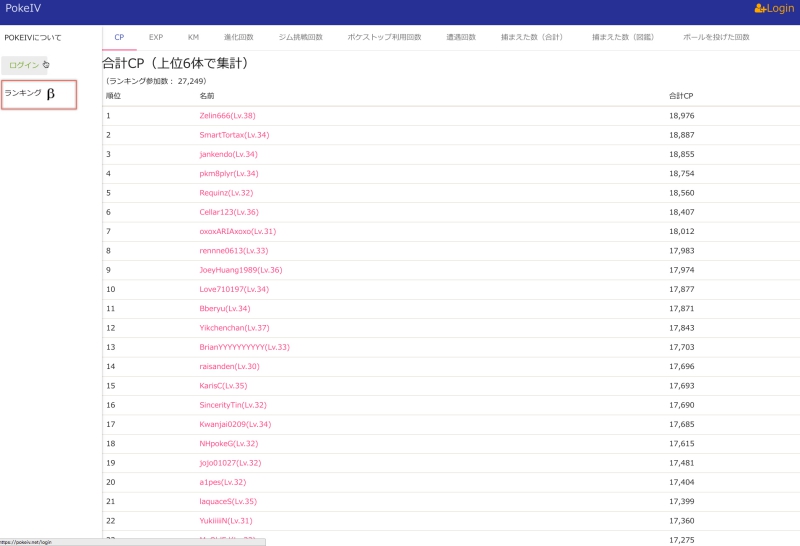Select the 17,871 CP value
Image resolution: width=800 pixels, height=546 pixels.
pos(682,309)
